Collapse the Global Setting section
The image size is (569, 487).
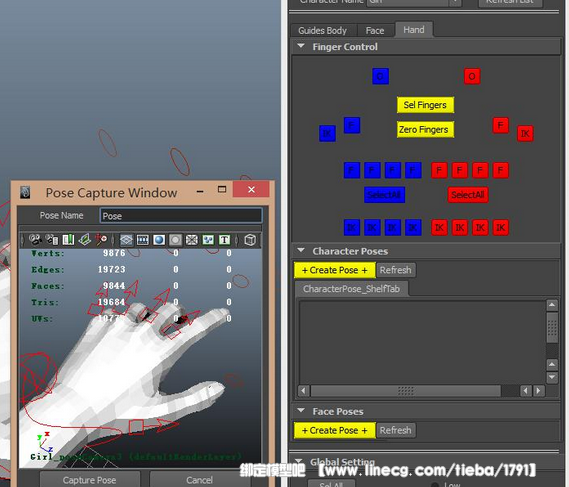[300, 461]
